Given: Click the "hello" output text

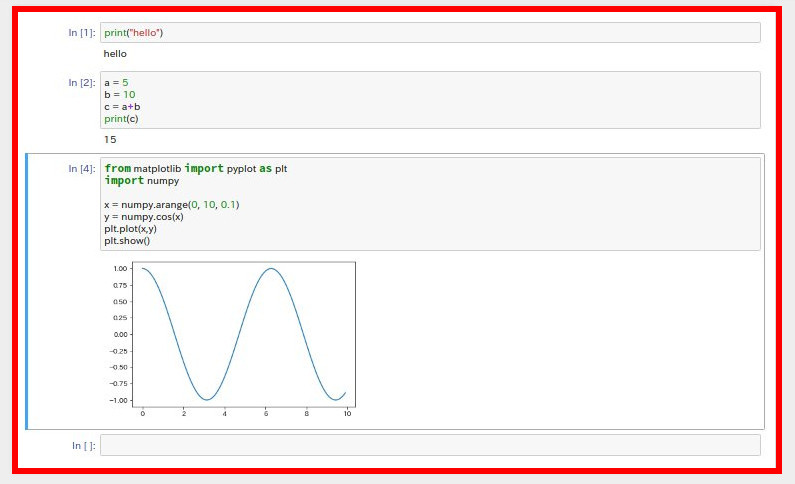Looking at the screenshot, I should [x=115, y=54].
